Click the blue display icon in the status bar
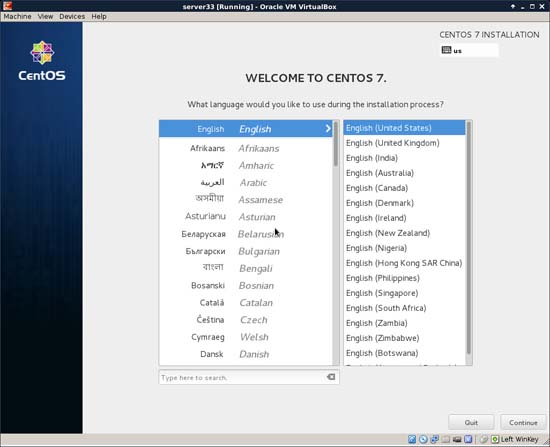This screenshot has width=550, height=447. coord(468,439)
